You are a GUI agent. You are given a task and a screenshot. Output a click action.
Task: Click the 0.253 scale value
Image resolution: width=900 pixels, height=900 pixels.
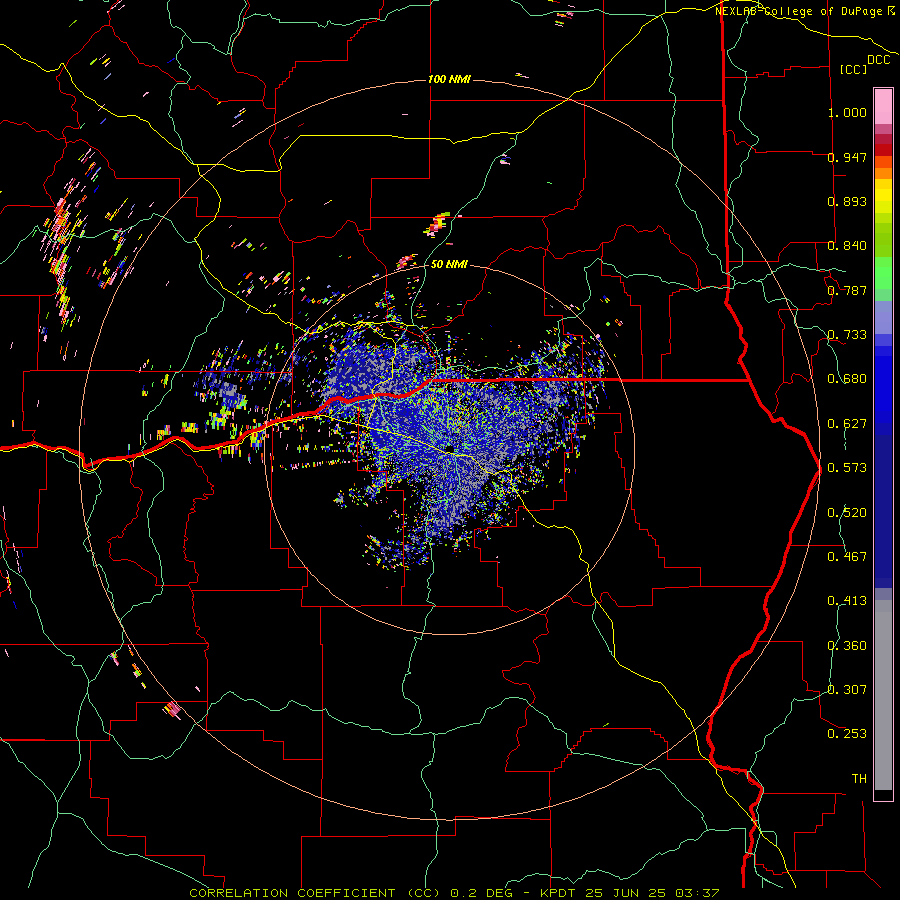click(847, 734)
